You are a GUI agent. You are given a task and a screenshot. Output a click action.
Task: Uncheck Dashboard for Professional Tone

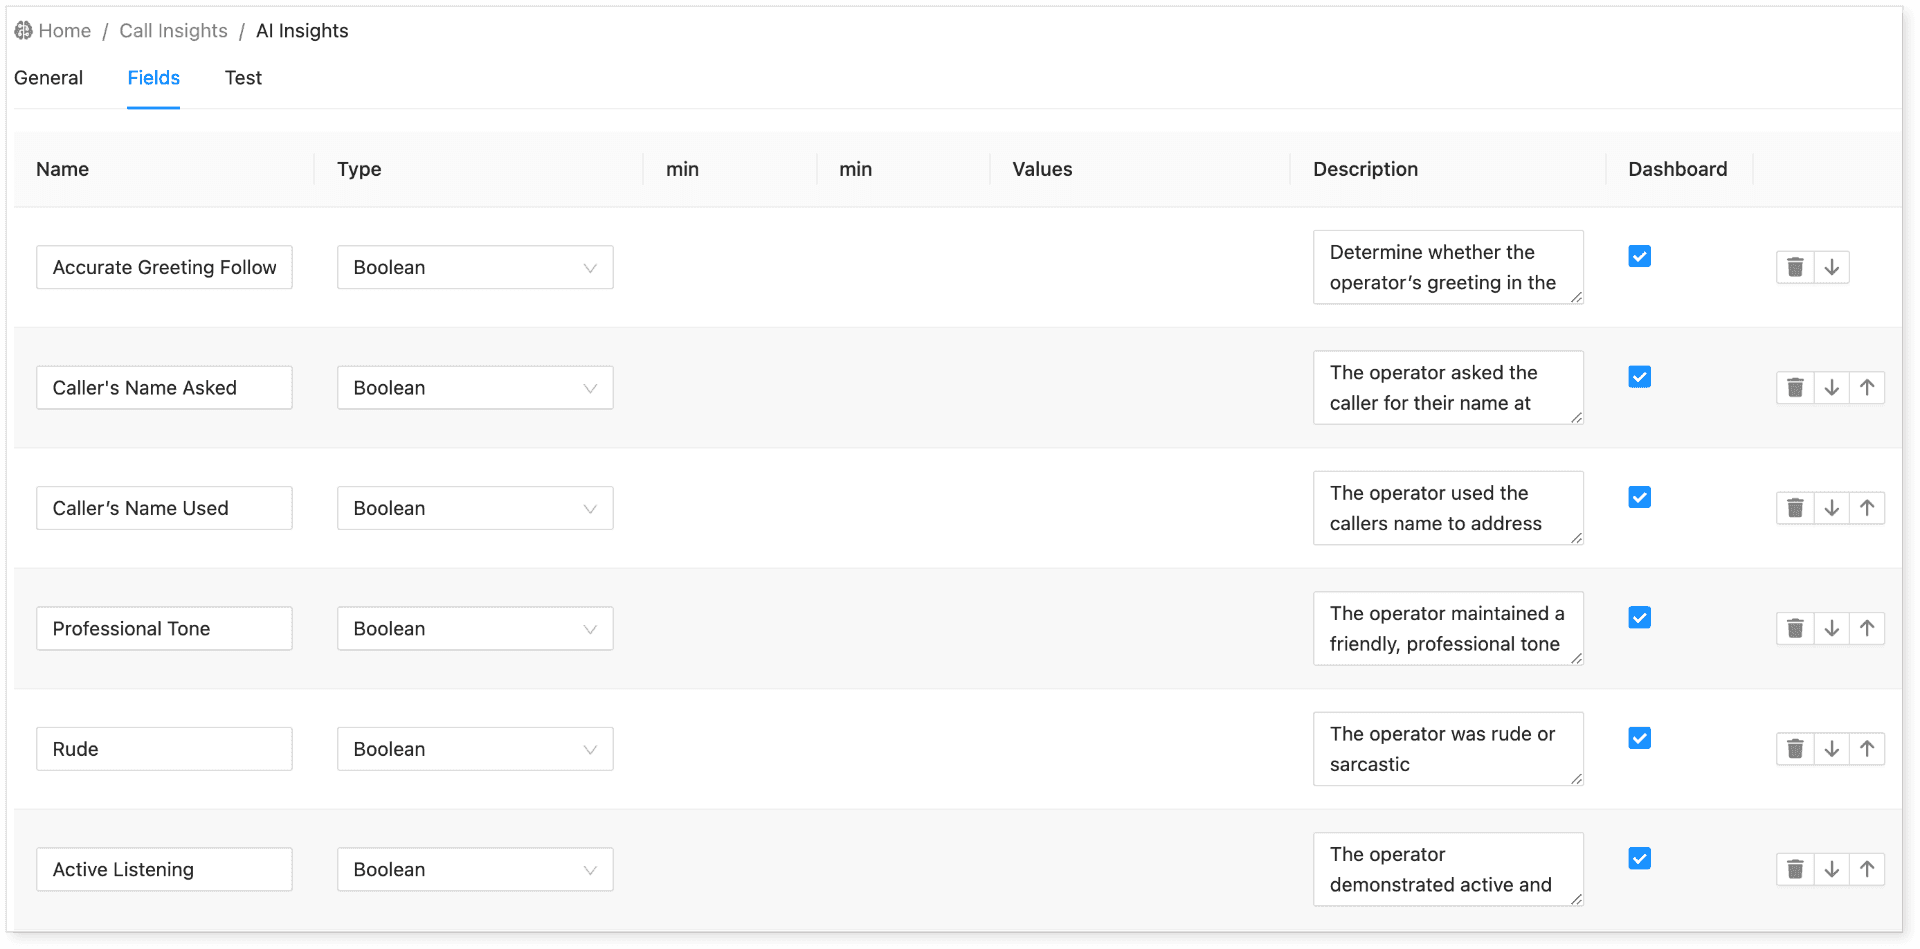1640,617
